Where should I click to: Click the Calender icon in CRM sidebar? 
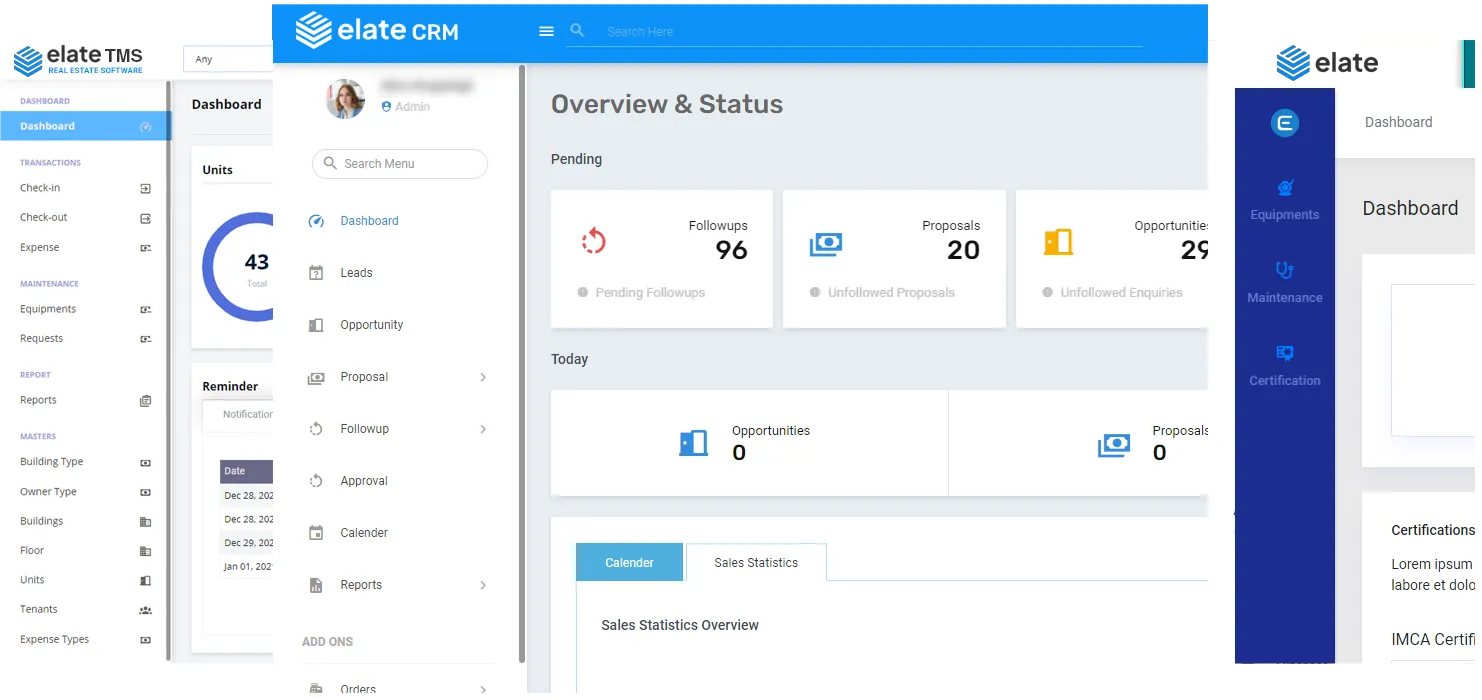pyautogui.click(x=316, y=533)
